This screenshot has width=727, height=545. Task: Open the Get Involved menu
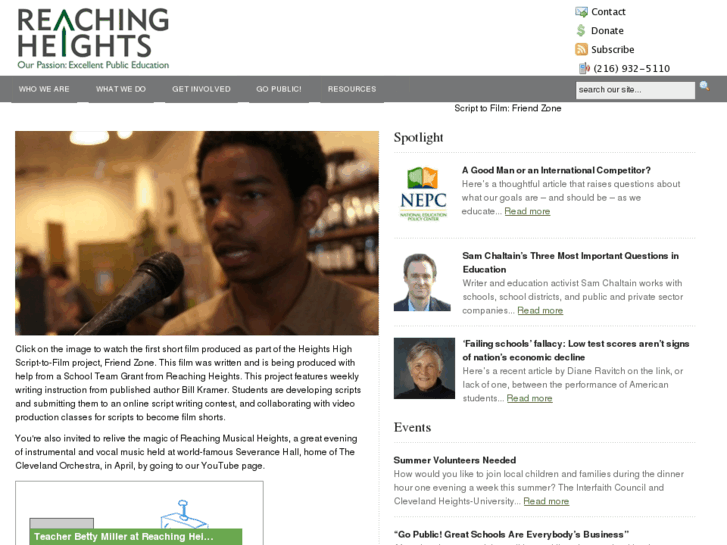(201, 89)
